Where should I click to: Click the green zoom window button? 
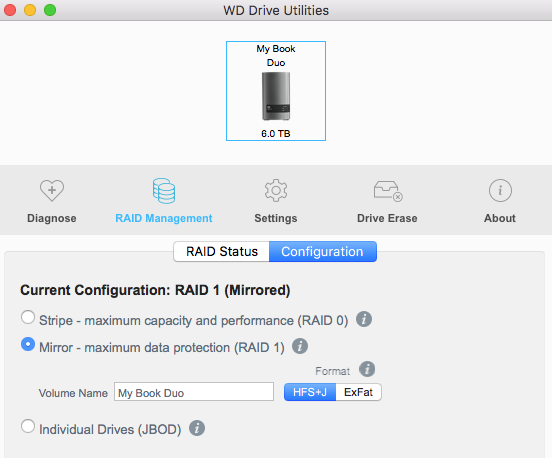[50, 10]
